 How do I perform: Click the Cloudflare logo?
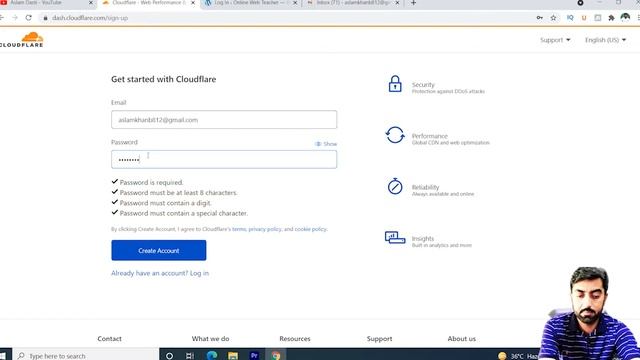click(x=22, y=40)
